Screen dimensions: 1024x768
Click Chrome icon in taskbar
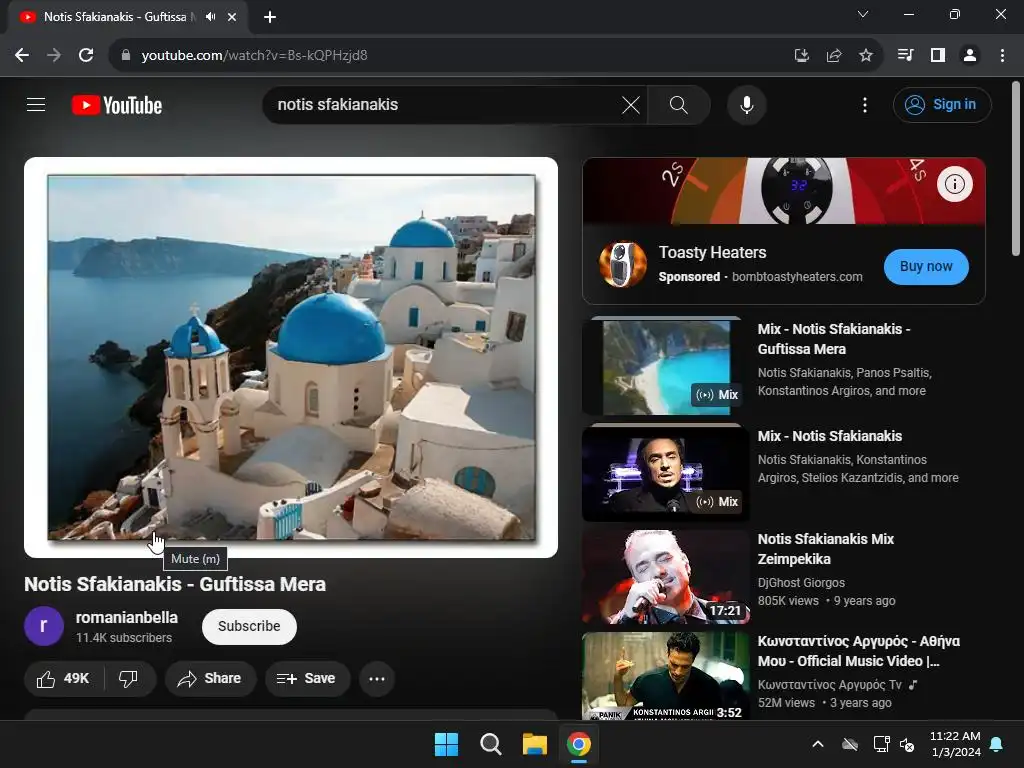click(x=579, y=744)
